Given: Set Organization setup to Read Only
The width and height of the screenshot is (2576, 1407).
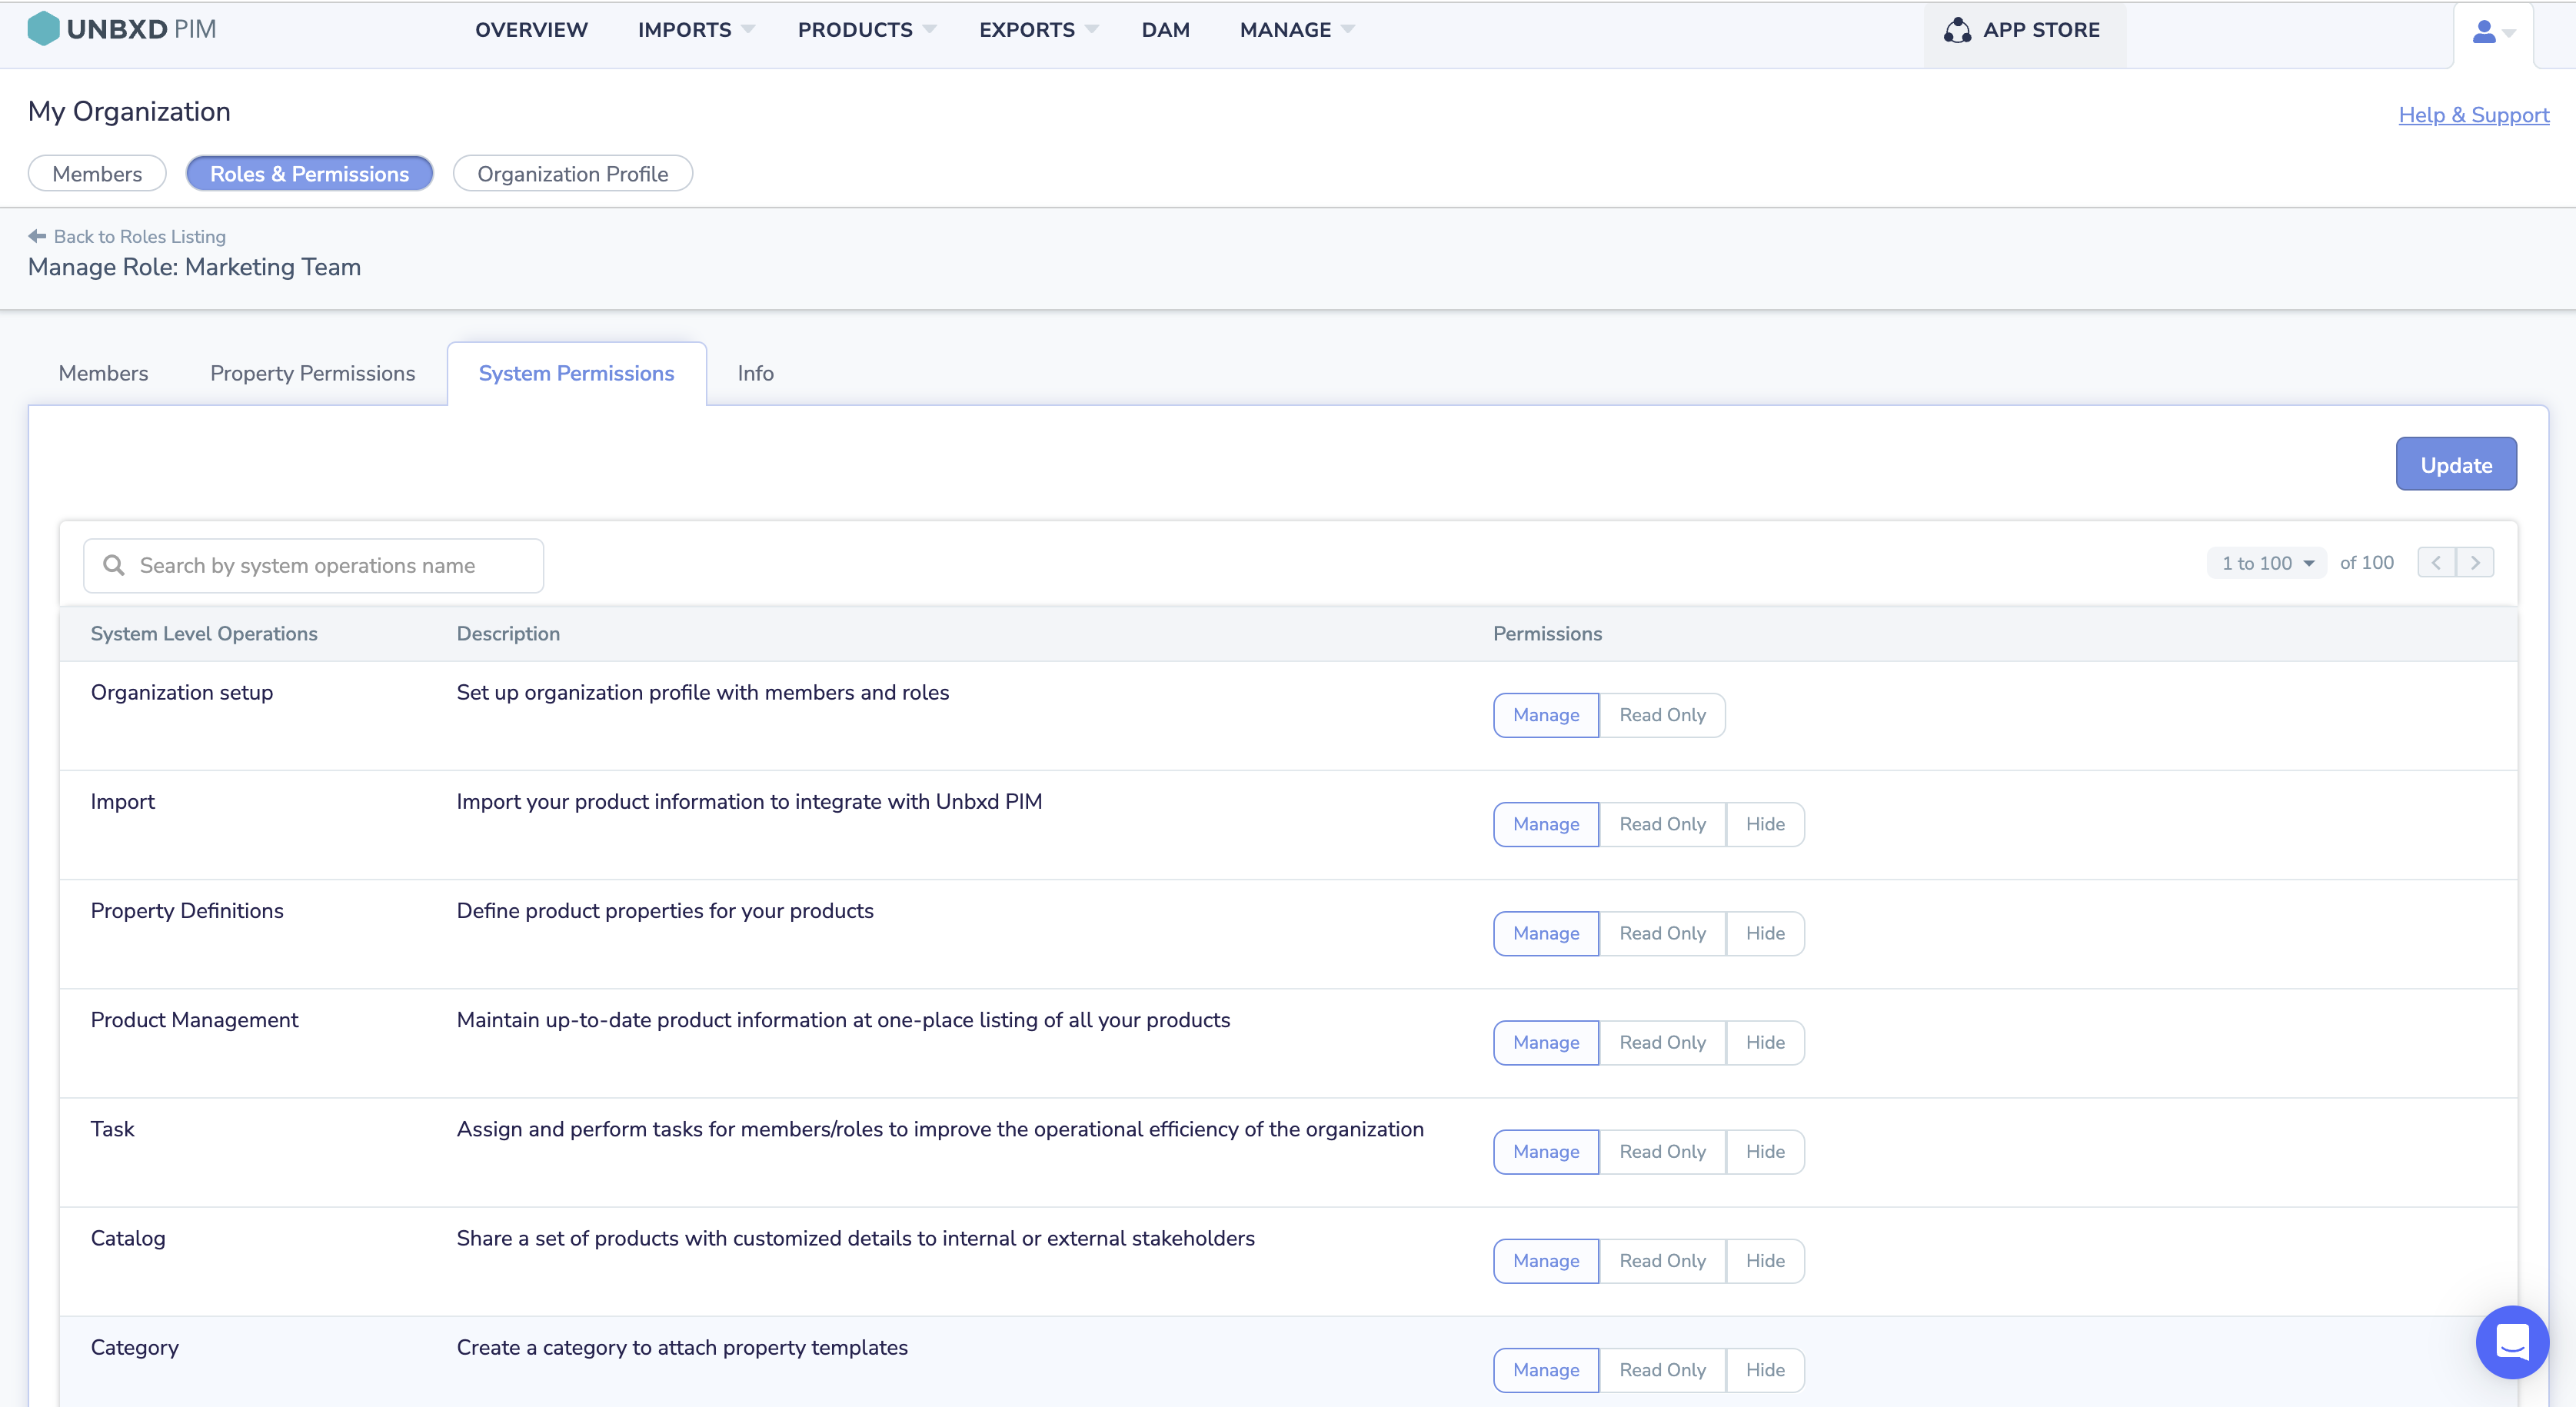Looking at the screenshot, I should tap(1662, 715).
